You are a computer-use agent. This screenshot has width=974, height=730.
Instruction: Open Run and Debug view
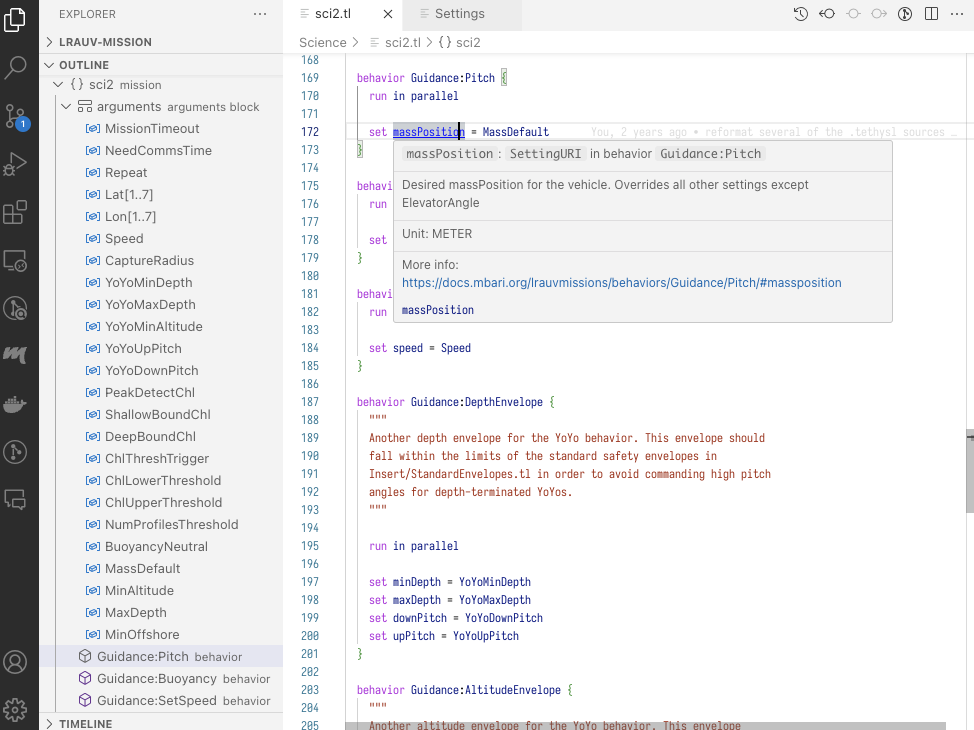pos(16,163)
